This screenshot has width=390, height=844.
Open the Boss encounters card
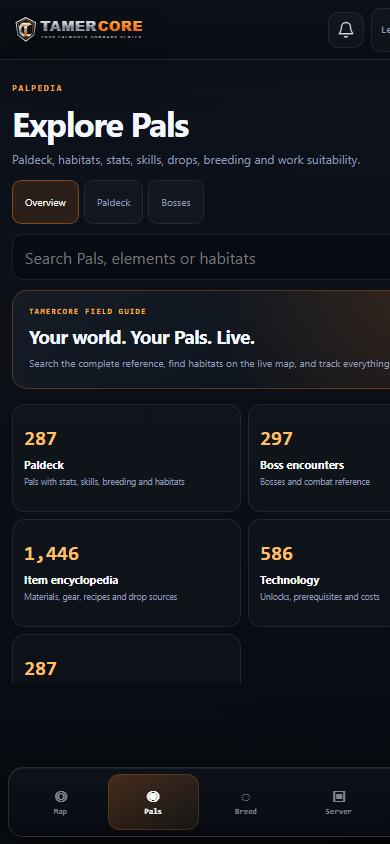point(319,458)
